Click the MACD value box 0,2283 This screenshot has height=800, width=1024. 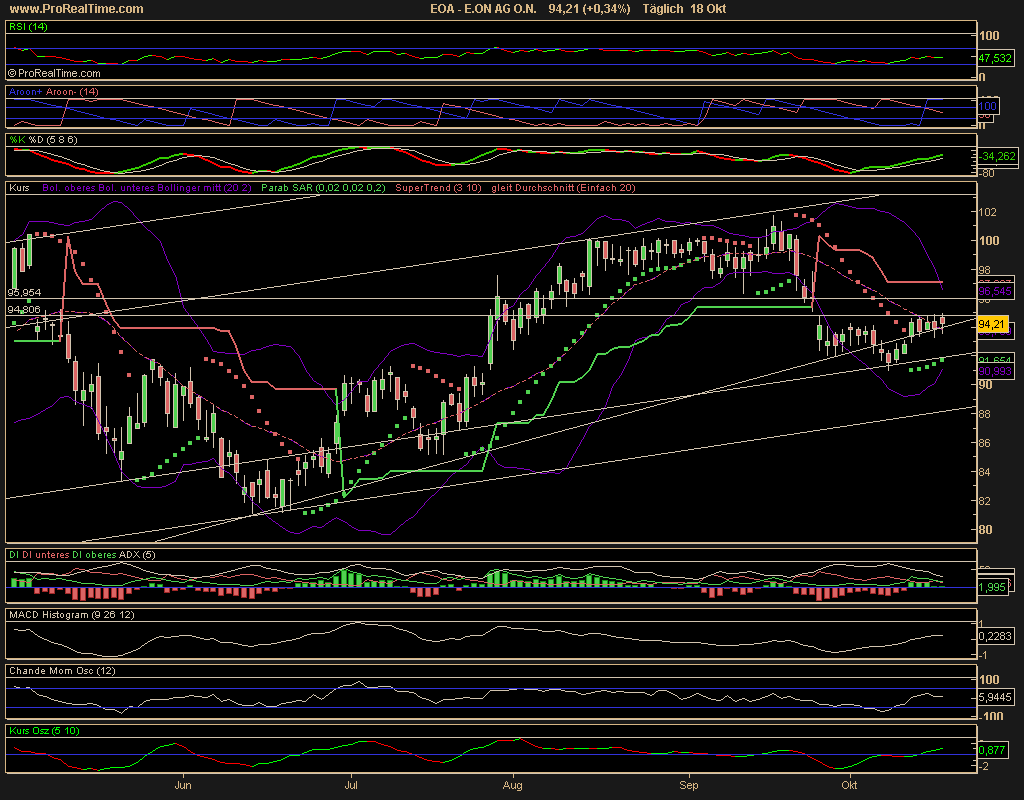[x=996, y=636]
